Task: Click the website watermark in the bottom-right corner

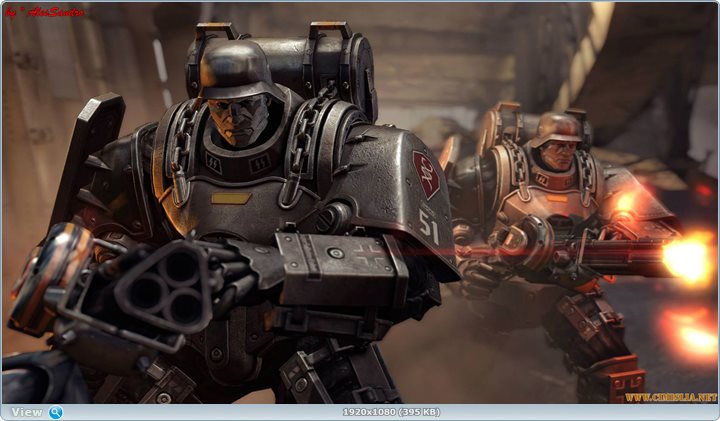Action: coord(671,397)
